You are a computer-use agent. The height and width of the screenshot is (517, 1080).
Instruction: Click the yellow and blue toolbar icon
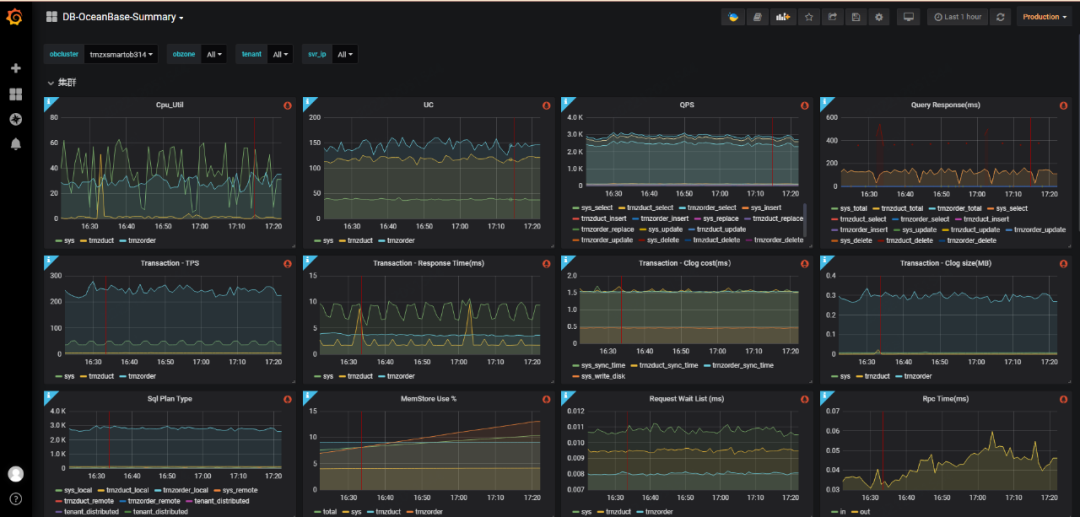coord(733,17)
